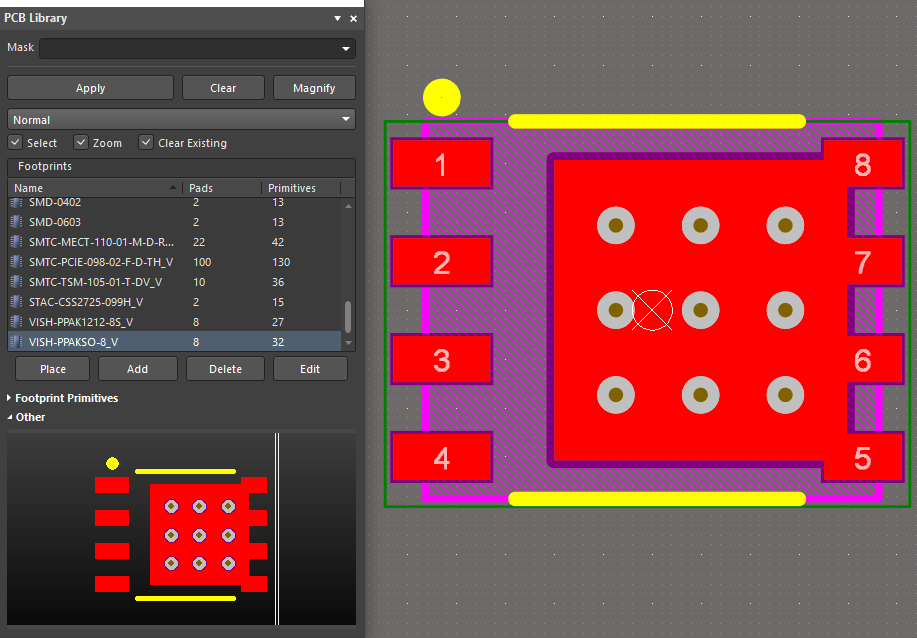Viewport: 917px width, 638px height.
Task: Click the center thermal via
Action: [701, 310]
